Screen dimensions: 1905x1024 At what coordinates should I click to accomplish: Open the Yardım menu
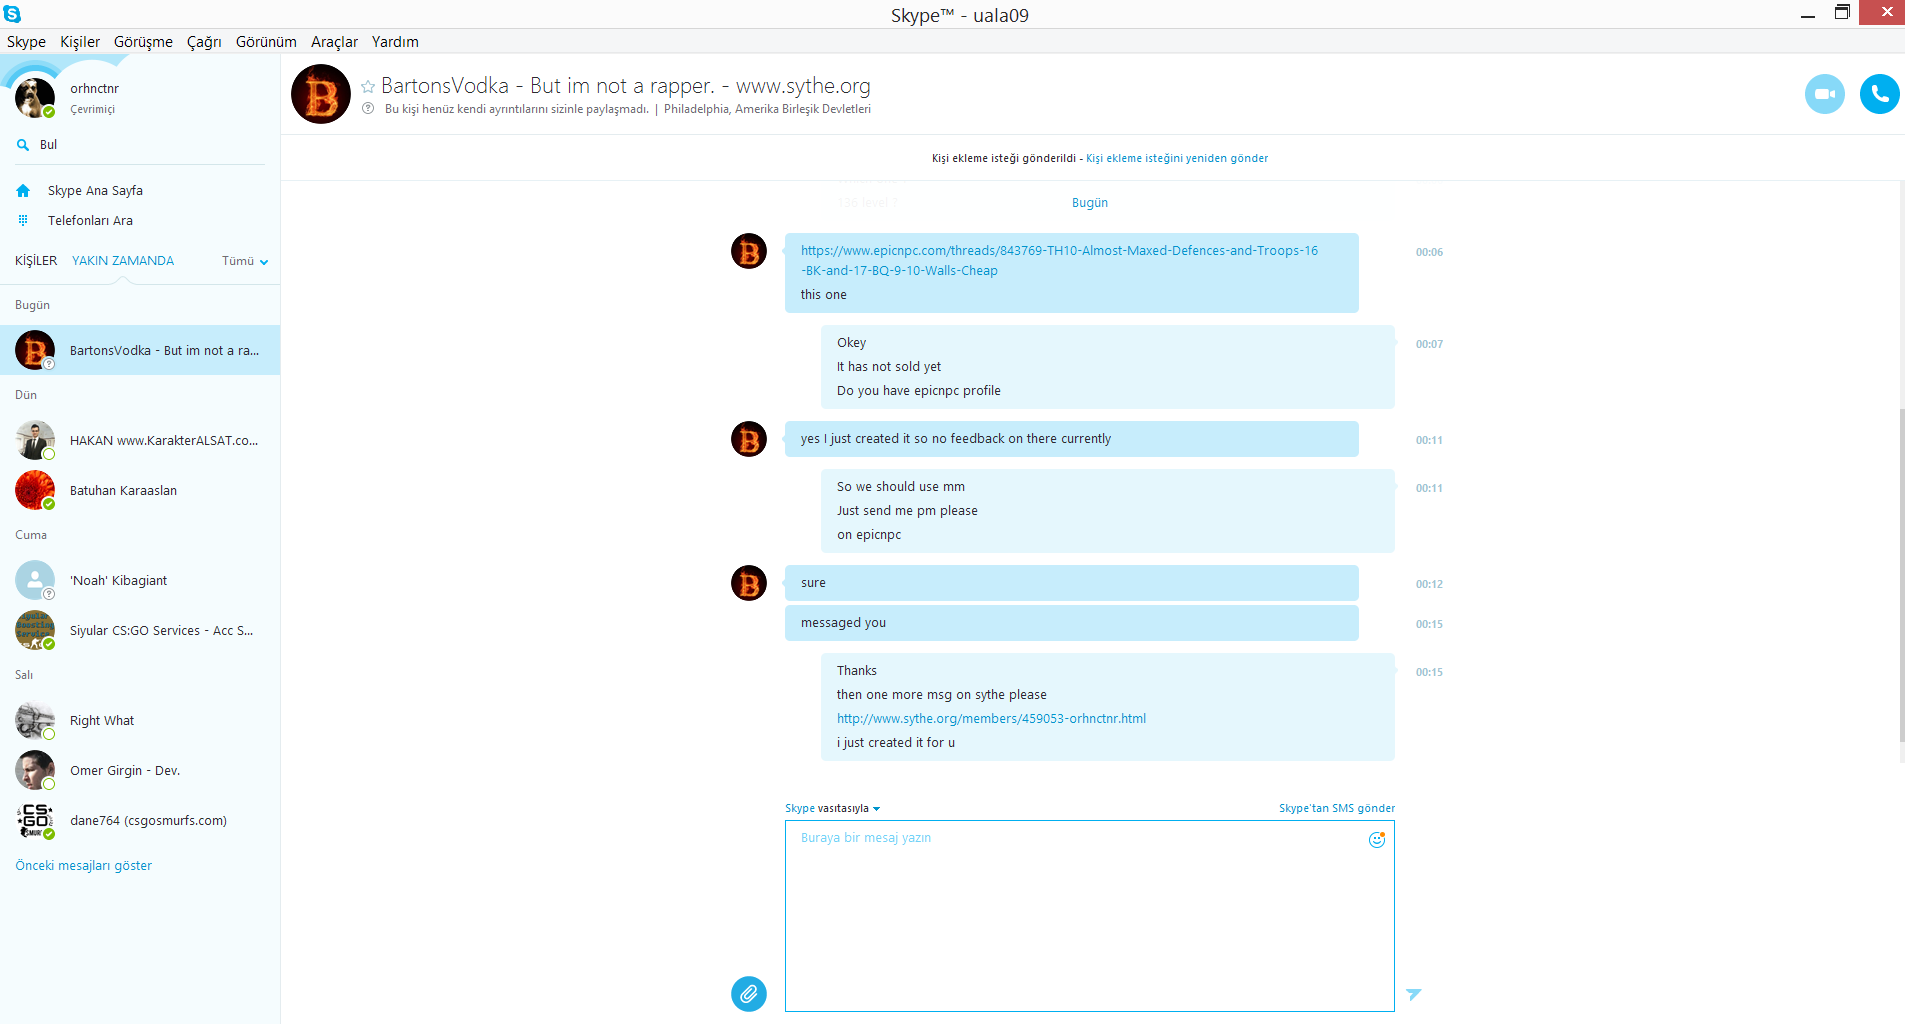click(395, 42)
